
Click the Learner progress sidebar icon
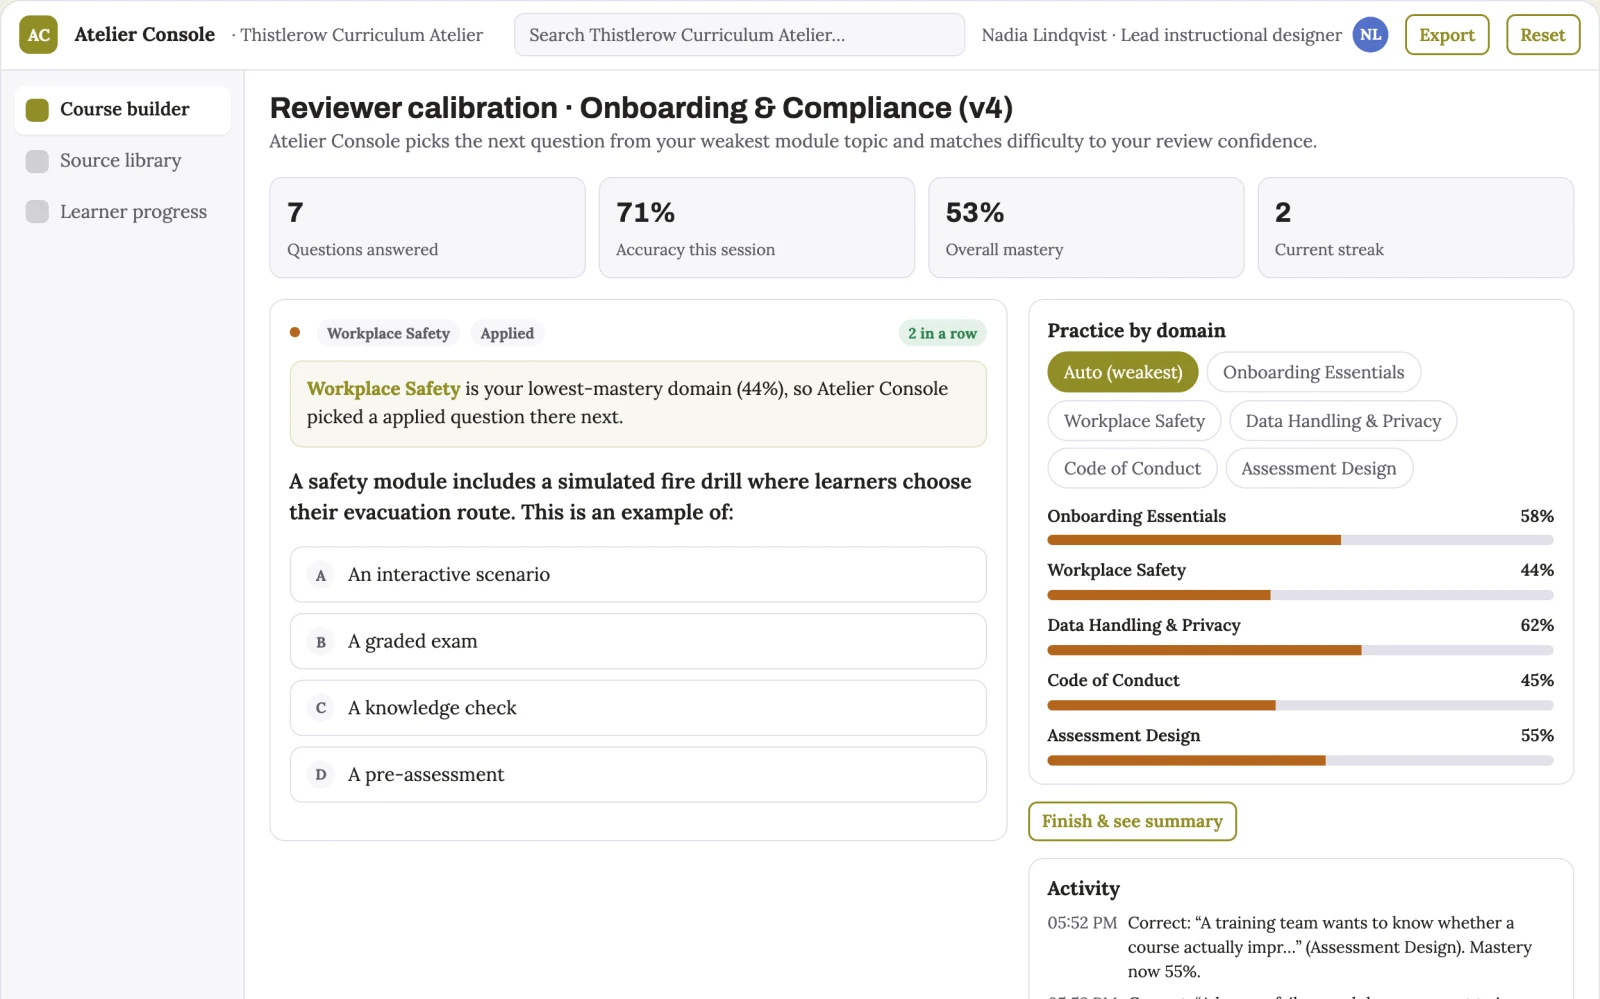click(x=37, y=212)
